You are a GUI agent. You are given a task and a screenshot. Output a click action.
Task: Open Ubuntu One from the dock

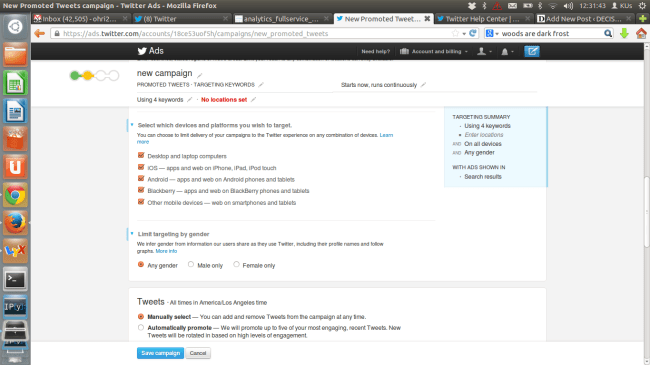tap(15, 167)
